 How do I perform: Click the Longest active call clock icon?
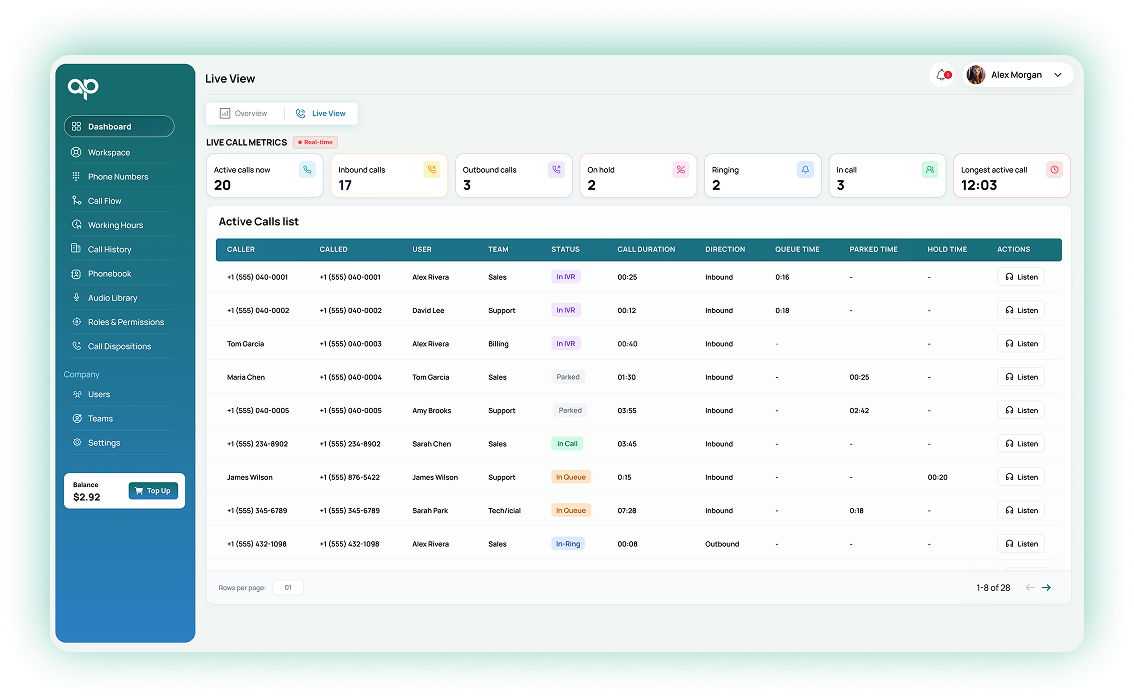click(1054, 170)
